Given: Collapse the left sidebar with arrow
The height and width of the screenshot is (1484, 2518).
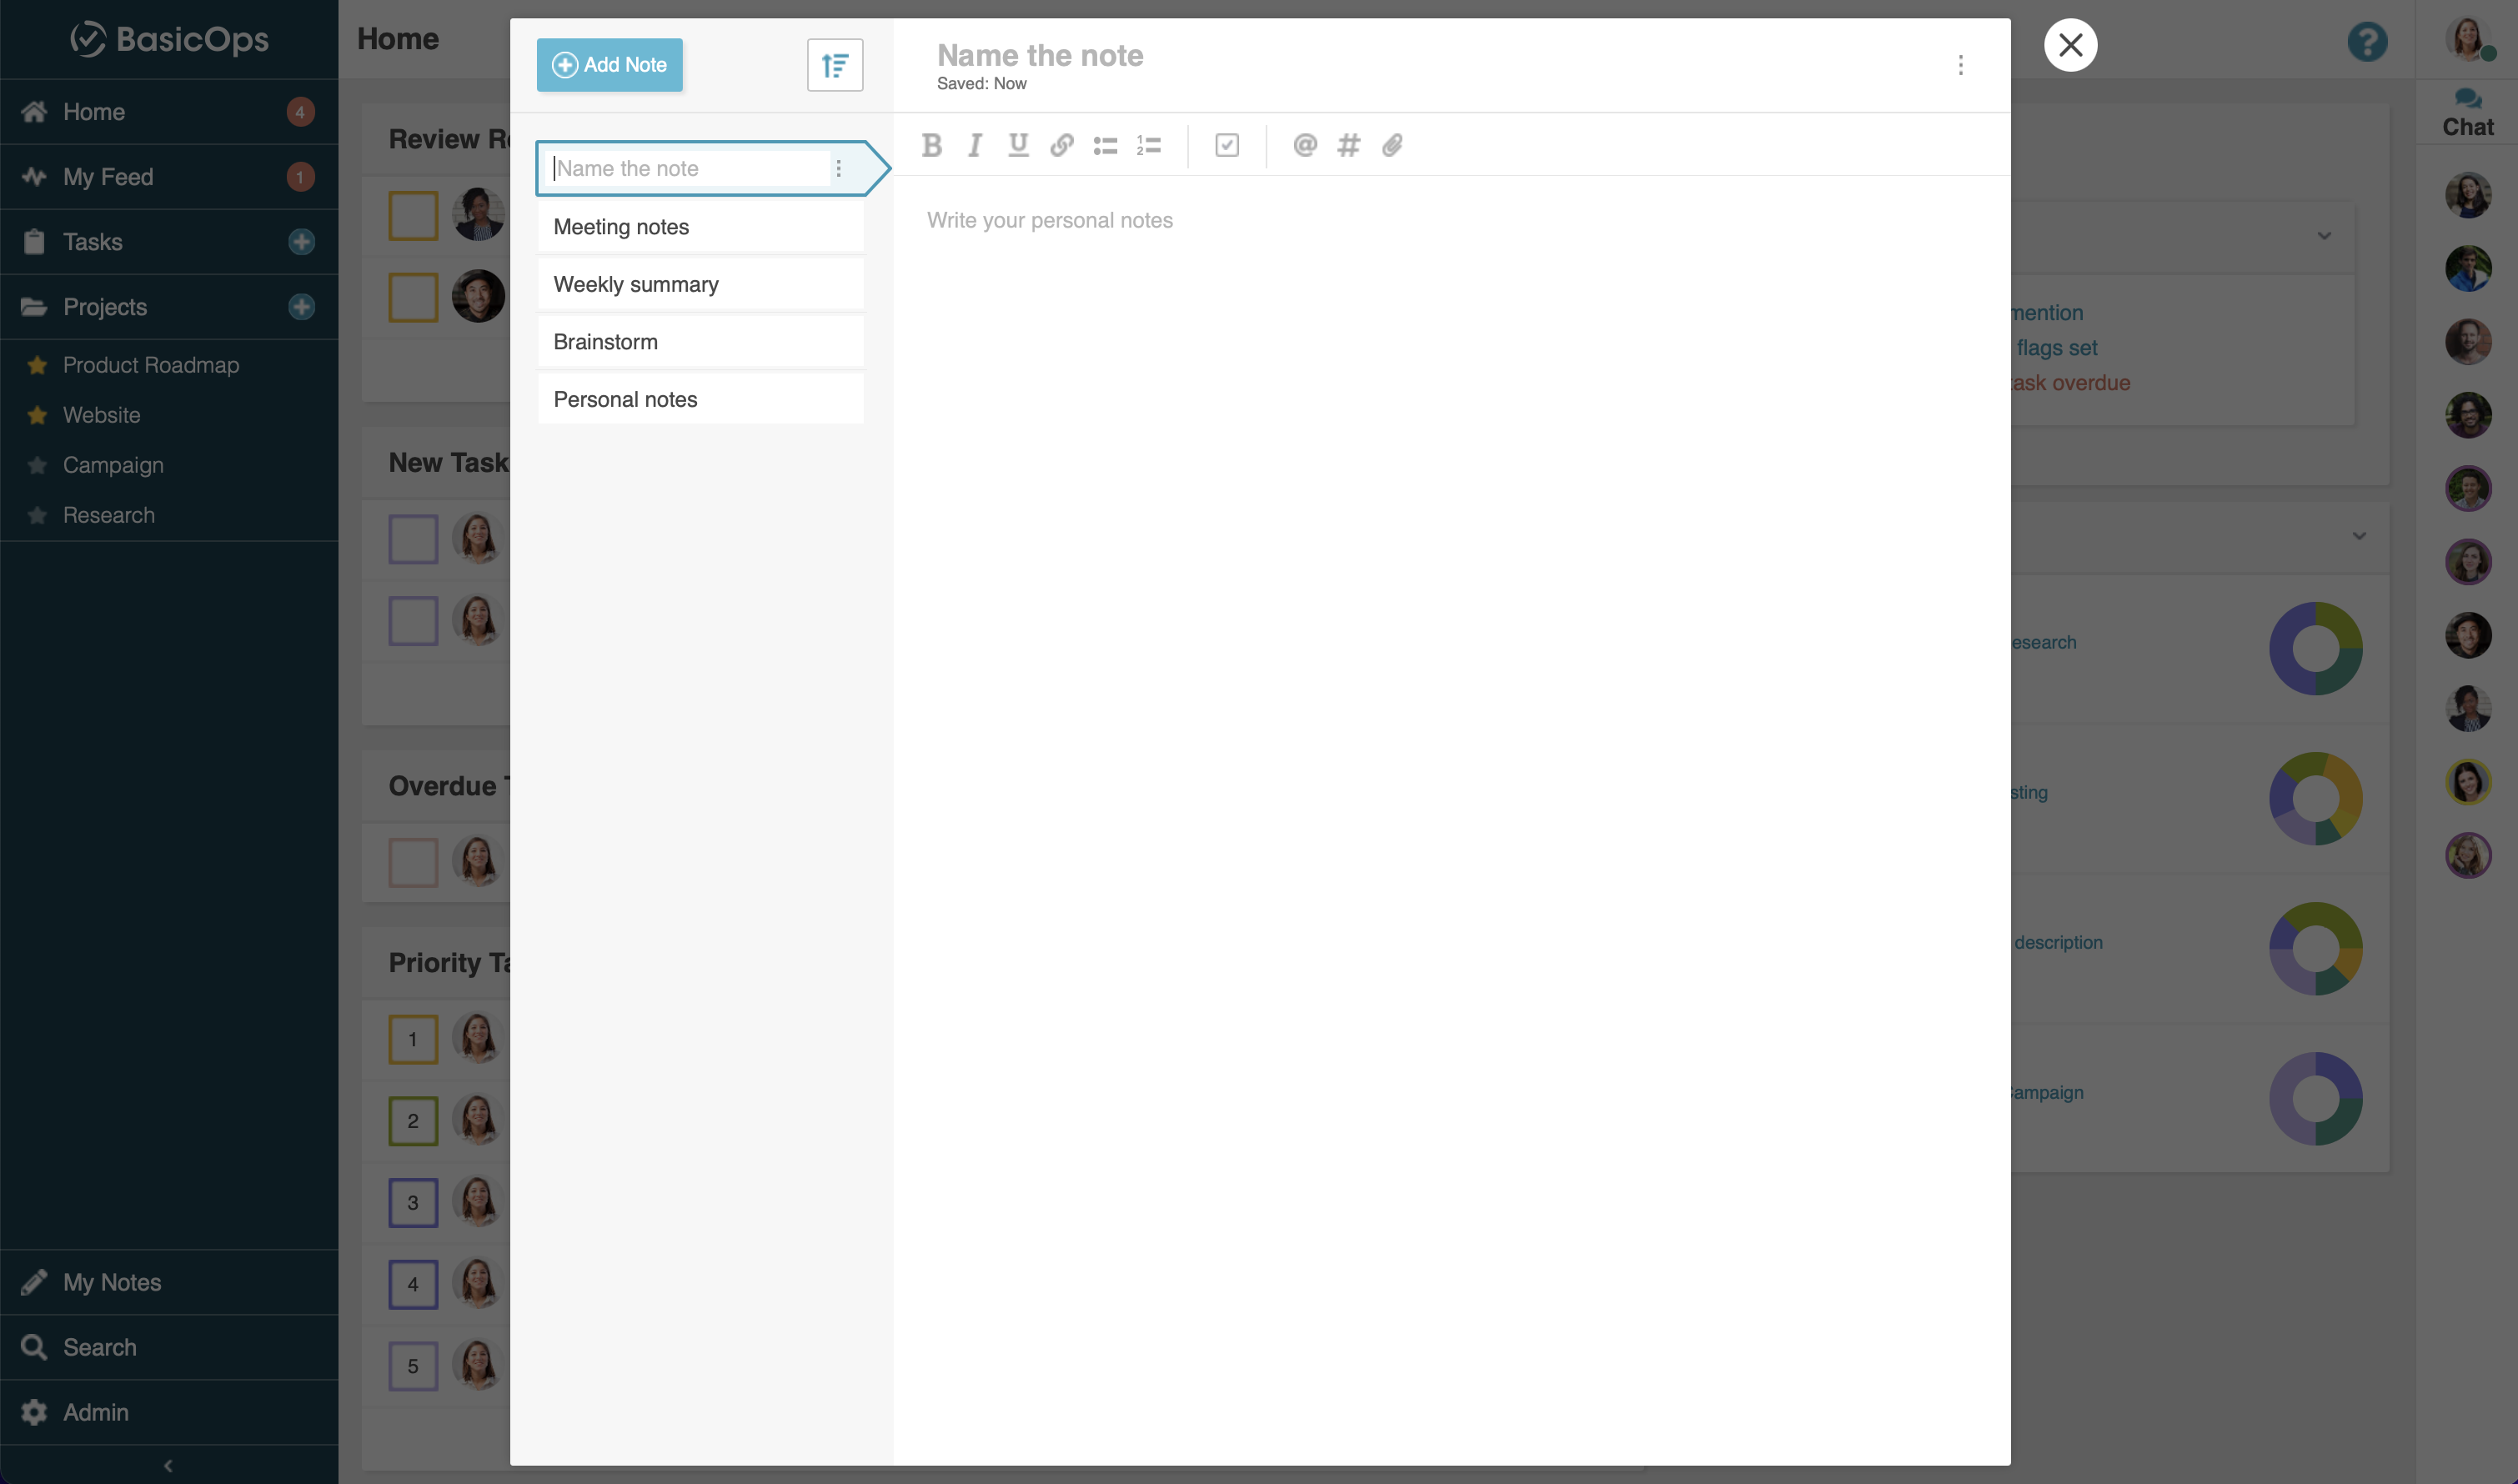Looking at the screenshot, I should [x=168, y=1465].
